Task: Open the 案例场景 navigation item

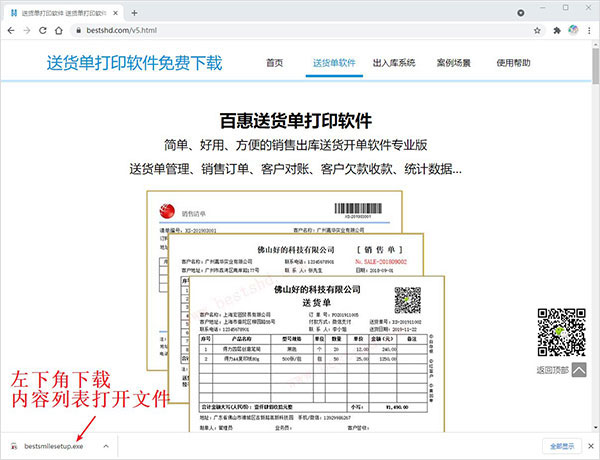Action: coord(454,63)
